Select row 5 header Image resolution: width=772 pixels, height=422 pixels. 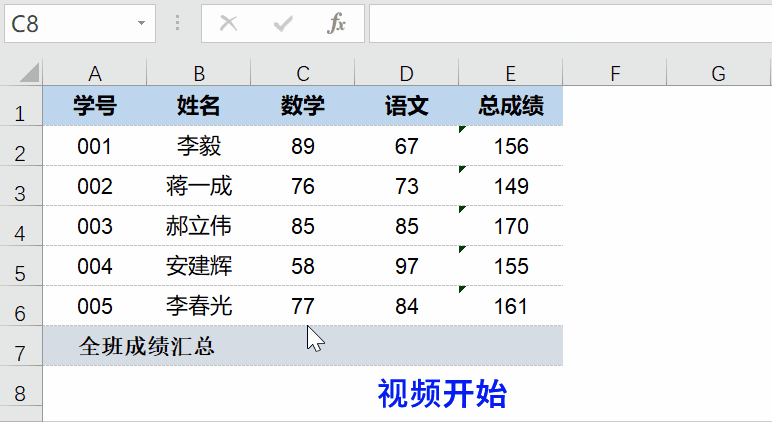pyautogui.click(x=21, y=266)
